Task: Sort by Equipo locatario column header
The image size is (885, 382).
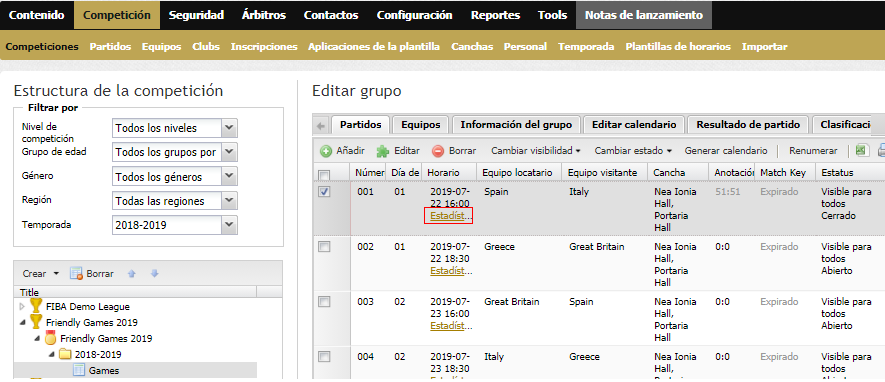Action: (519, 172)
